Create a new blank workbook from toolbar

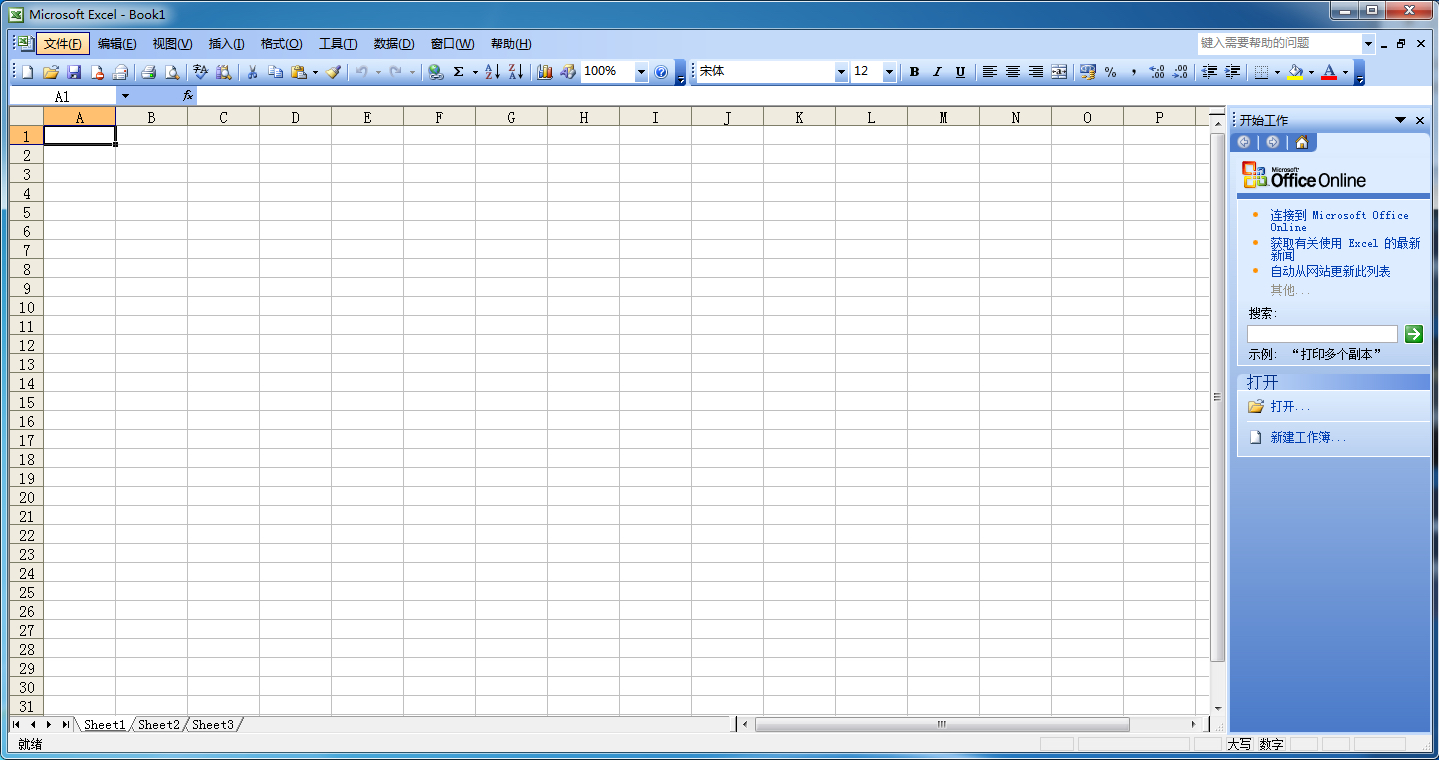(28, 72)
